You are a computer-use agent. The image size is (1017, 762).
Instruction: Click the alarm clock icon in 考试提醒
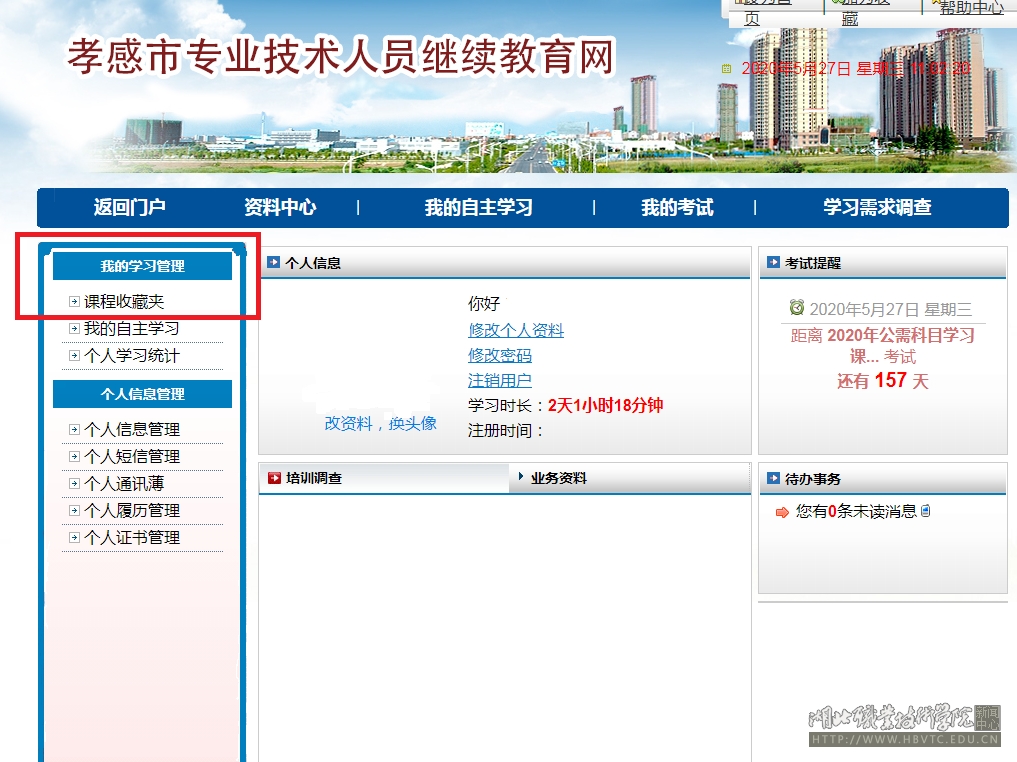click(x=797, y=308)
